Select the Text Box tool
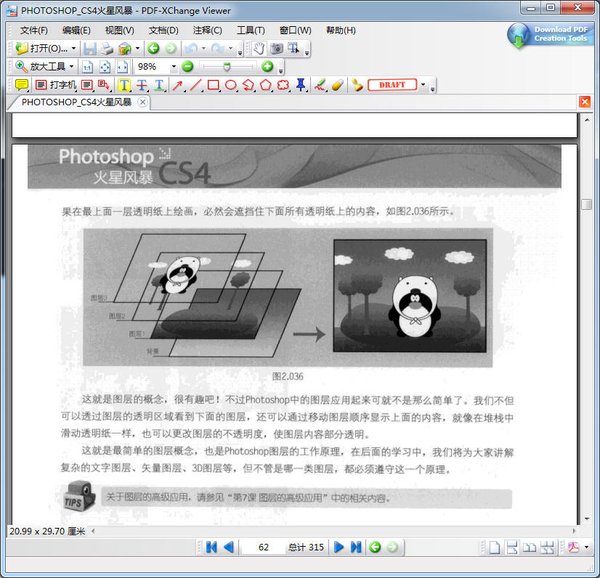The image size is (600, 578). 87,85
